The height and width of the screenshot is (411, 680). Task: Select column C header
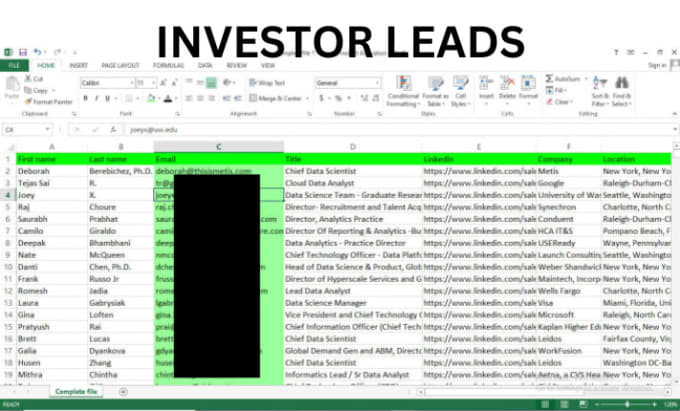click(219, 147)
